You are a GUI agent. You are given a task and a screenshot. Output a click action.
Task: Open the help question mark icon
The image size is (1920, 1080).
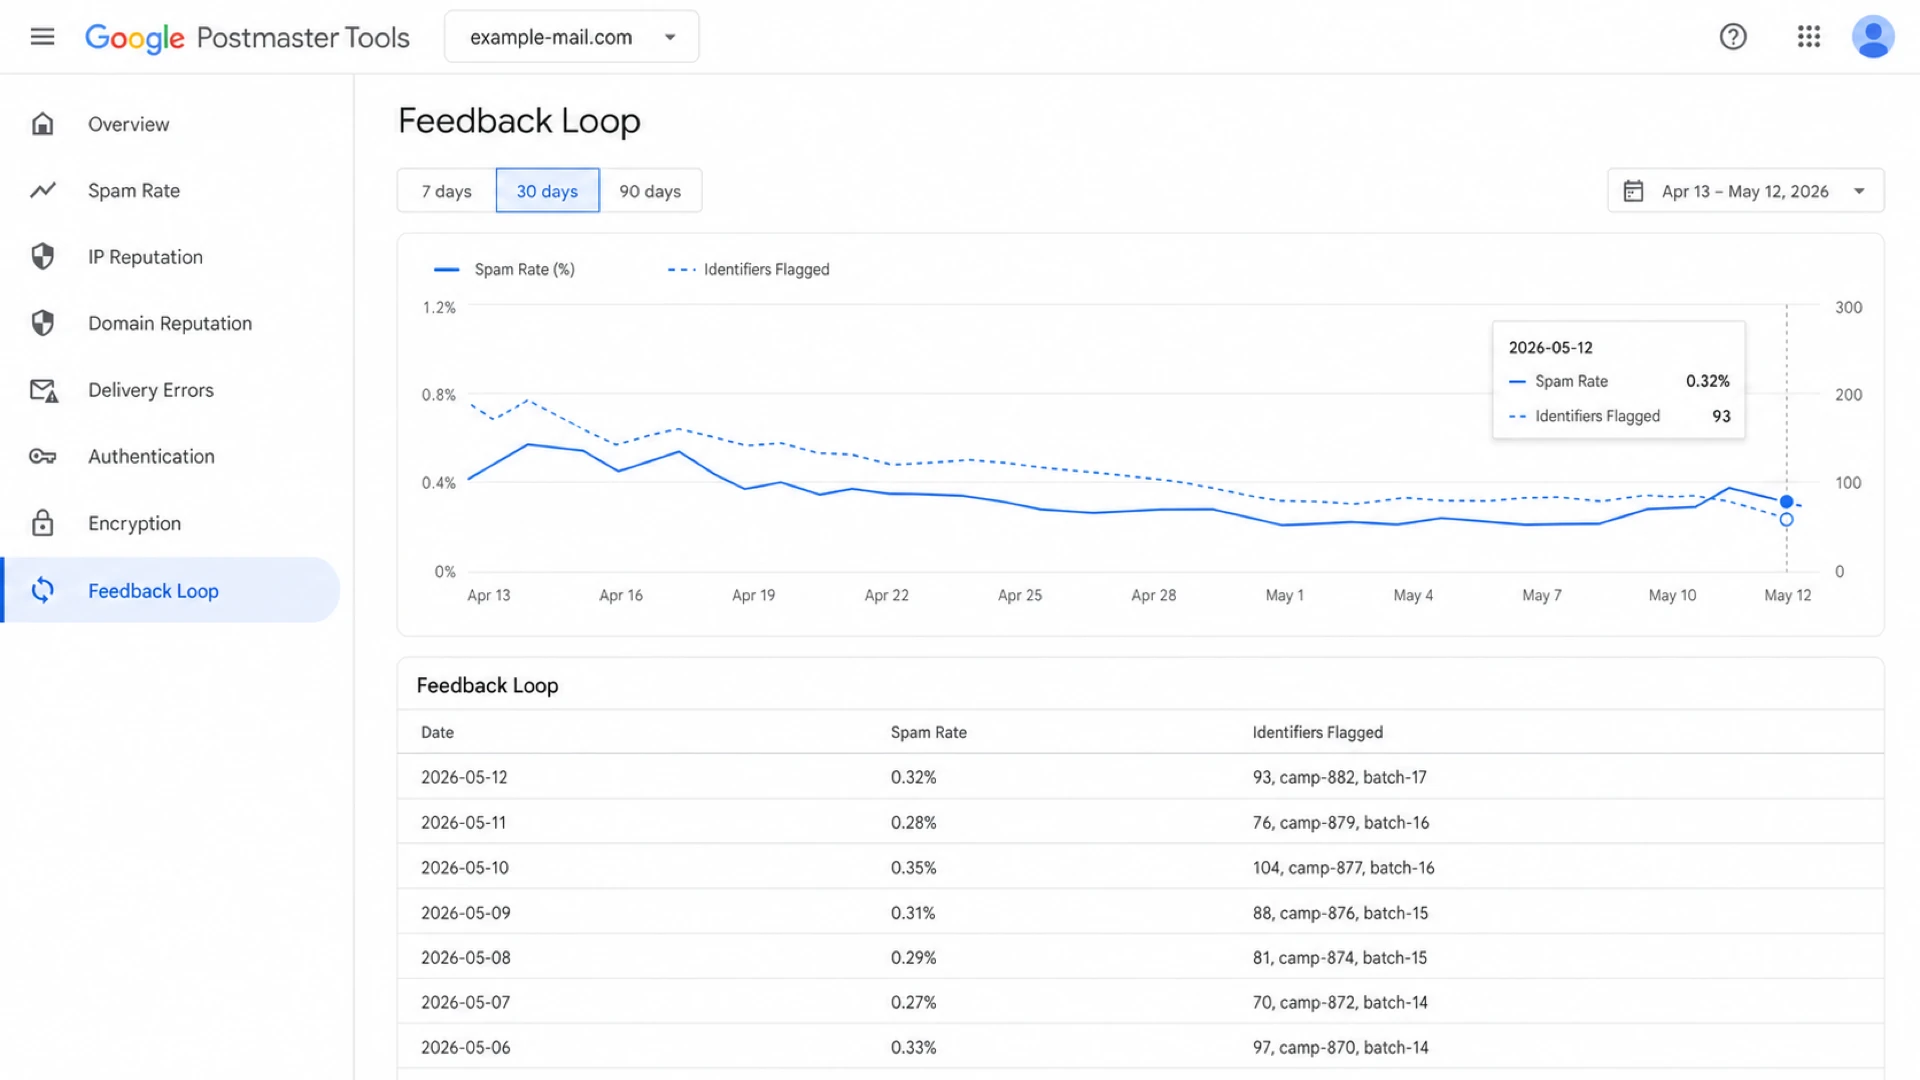pos(1733,37)
